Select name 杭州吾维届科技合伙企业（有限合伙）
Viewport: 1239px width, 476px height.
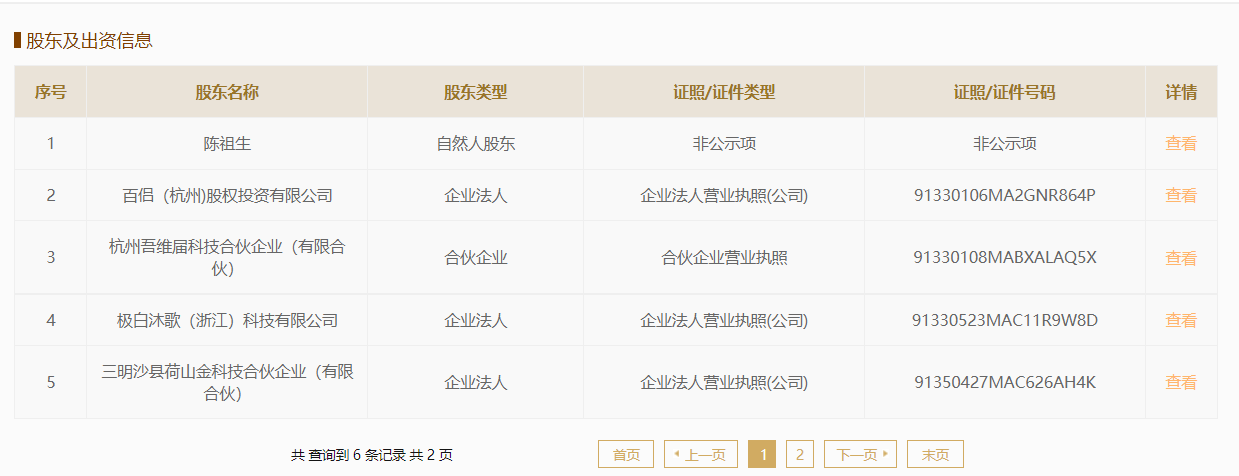click(x=227, y=258)
